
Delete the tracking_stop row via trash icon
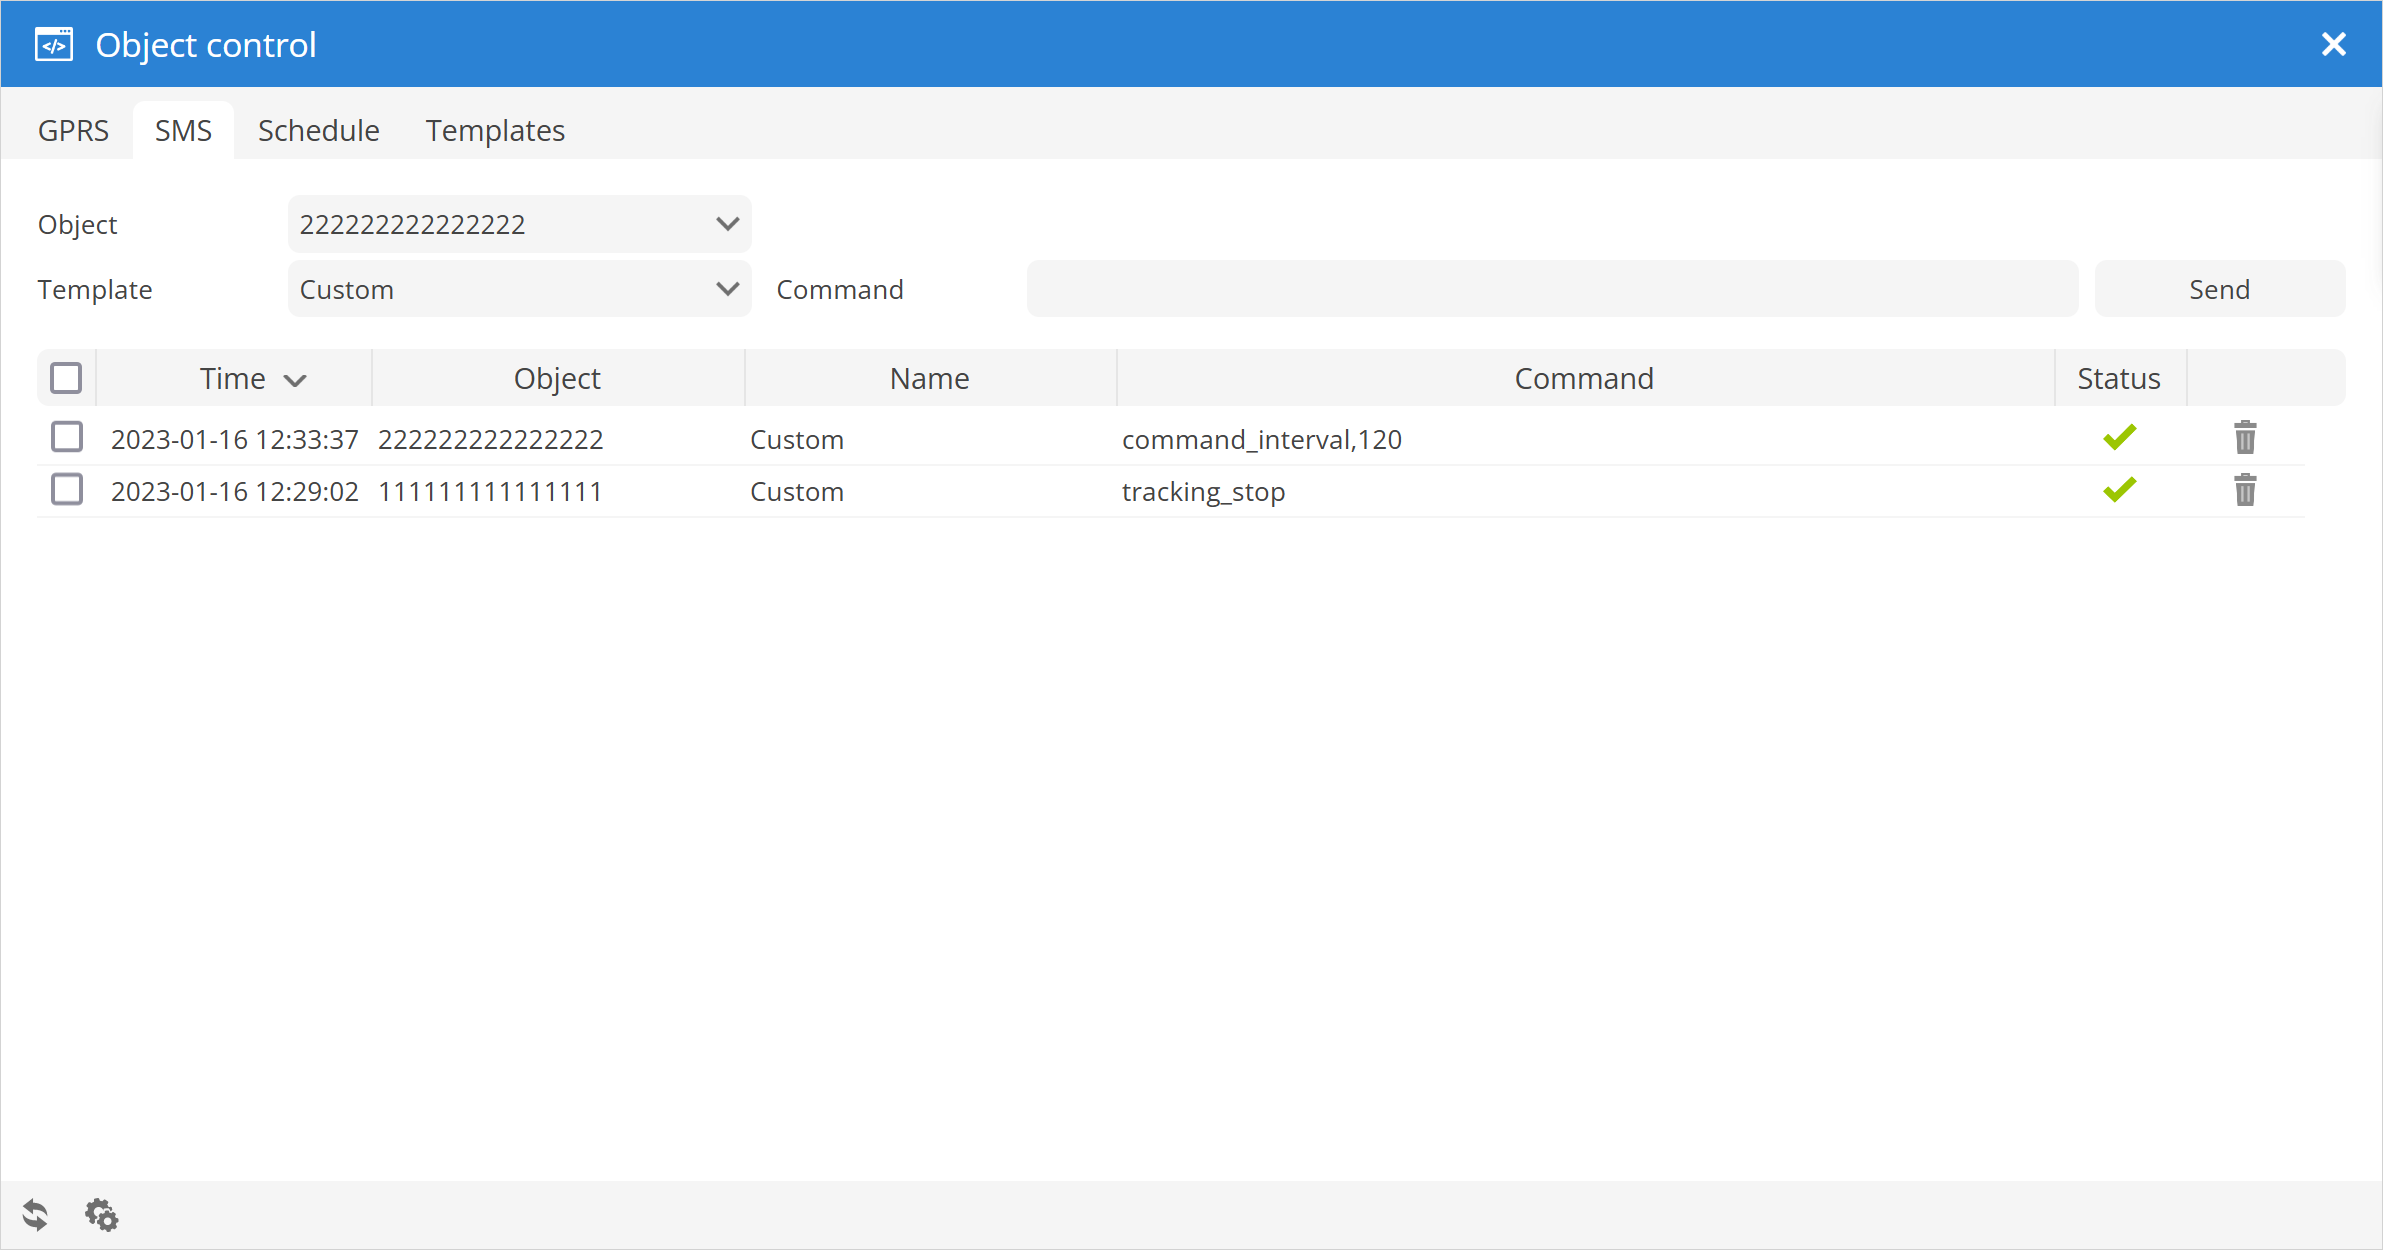click(2244, 490)
